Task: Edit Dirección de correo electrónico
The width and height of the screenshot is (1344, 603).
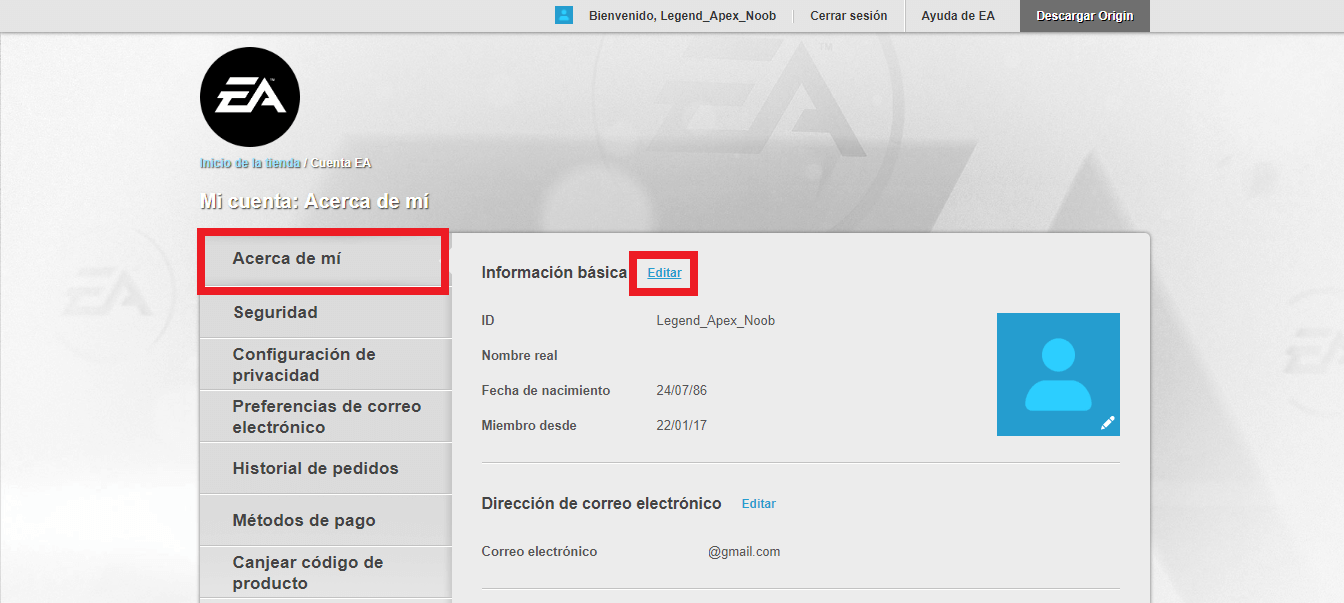Action: 758,504
